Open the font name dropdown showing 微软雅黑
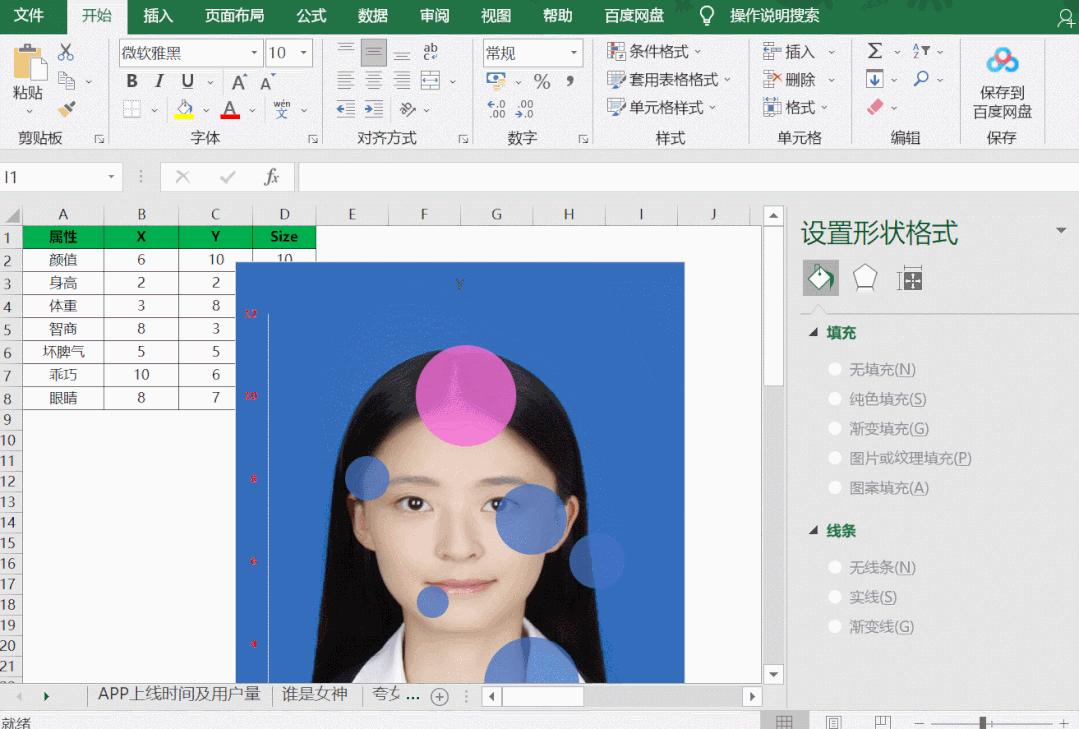 click(x=255, y=52)
